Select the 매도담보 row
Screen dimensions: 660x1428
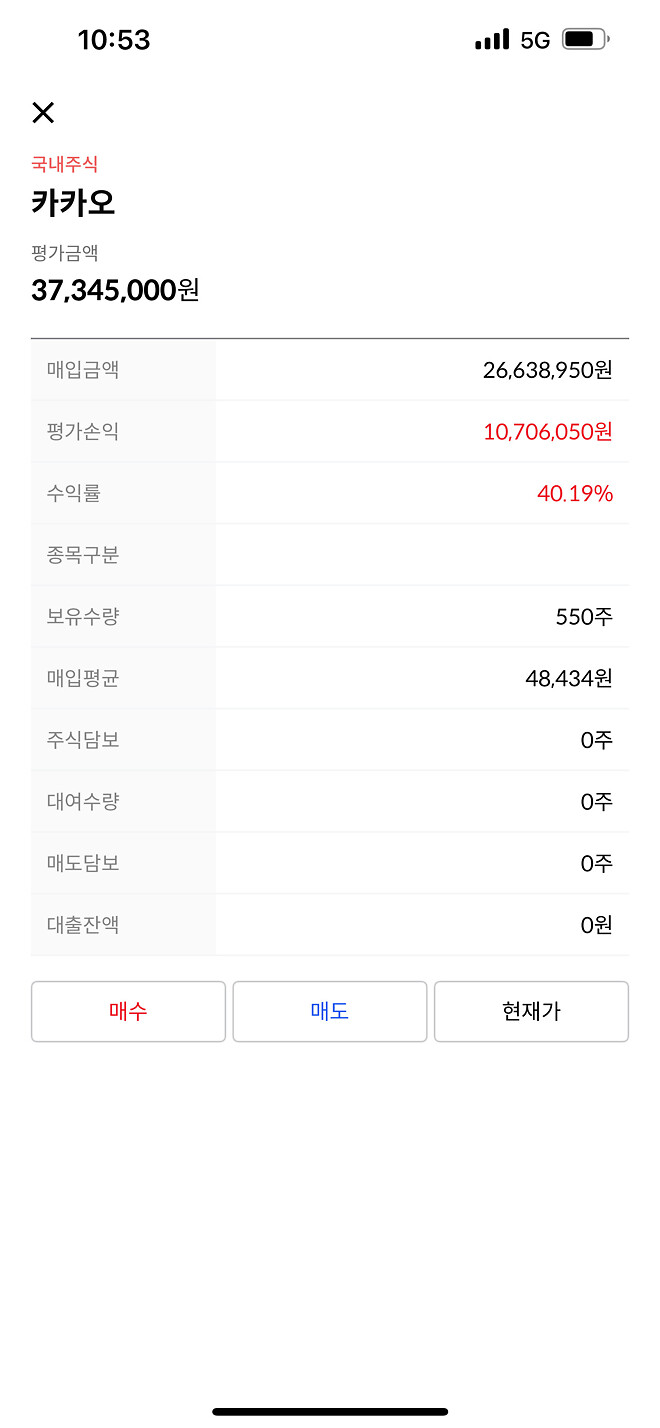(330, 863)
